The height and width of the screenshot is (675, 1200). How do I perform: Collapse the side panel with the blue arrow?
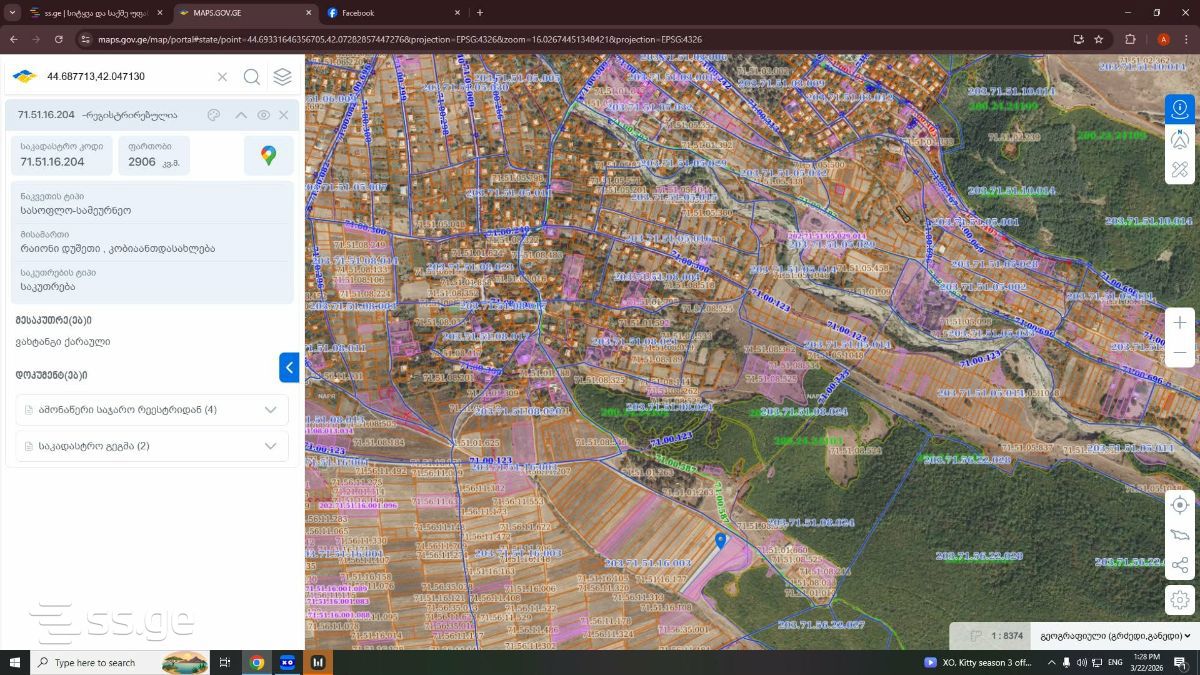click(x=289, y=367)
